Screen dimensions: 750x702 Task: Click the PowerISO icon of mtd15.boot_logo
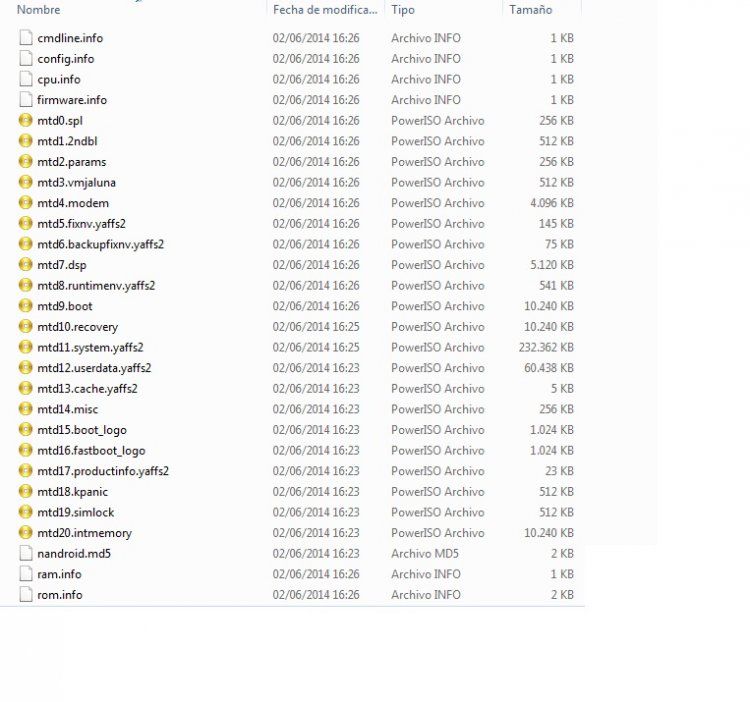(x=25, y=429)
